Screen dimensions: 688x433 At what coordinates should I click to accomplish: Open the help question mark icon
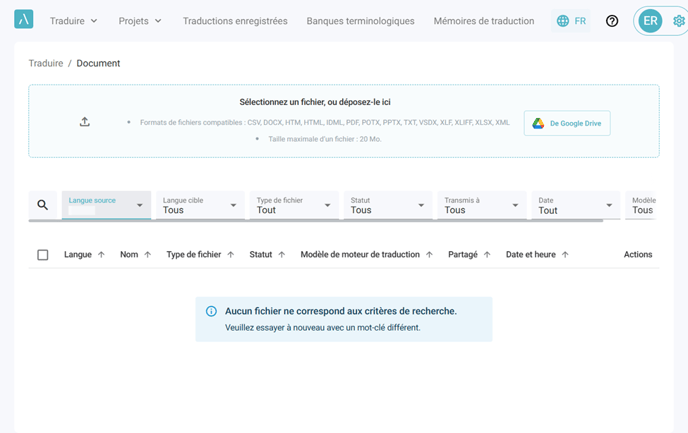[612, 21]
